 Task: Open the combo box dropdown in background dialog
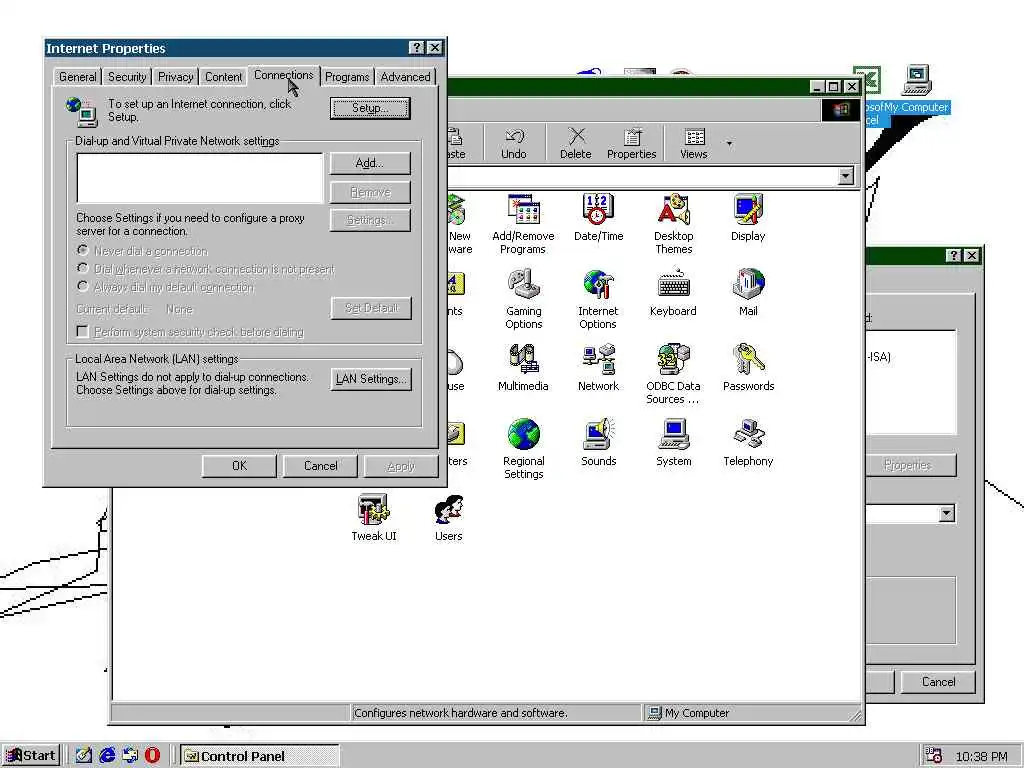pos(947,513)
